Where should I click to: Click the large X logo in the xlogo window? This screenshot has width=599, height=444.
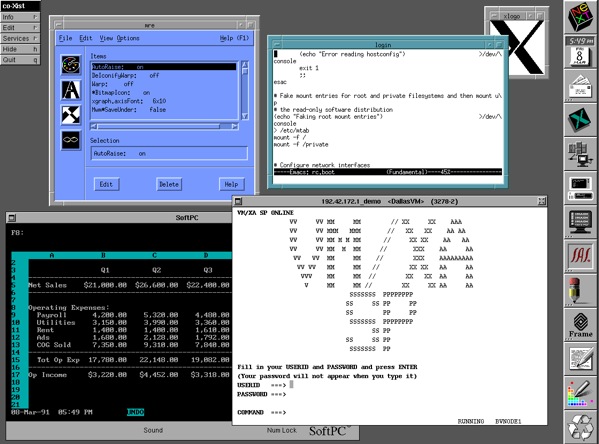[x=516, y=47]
